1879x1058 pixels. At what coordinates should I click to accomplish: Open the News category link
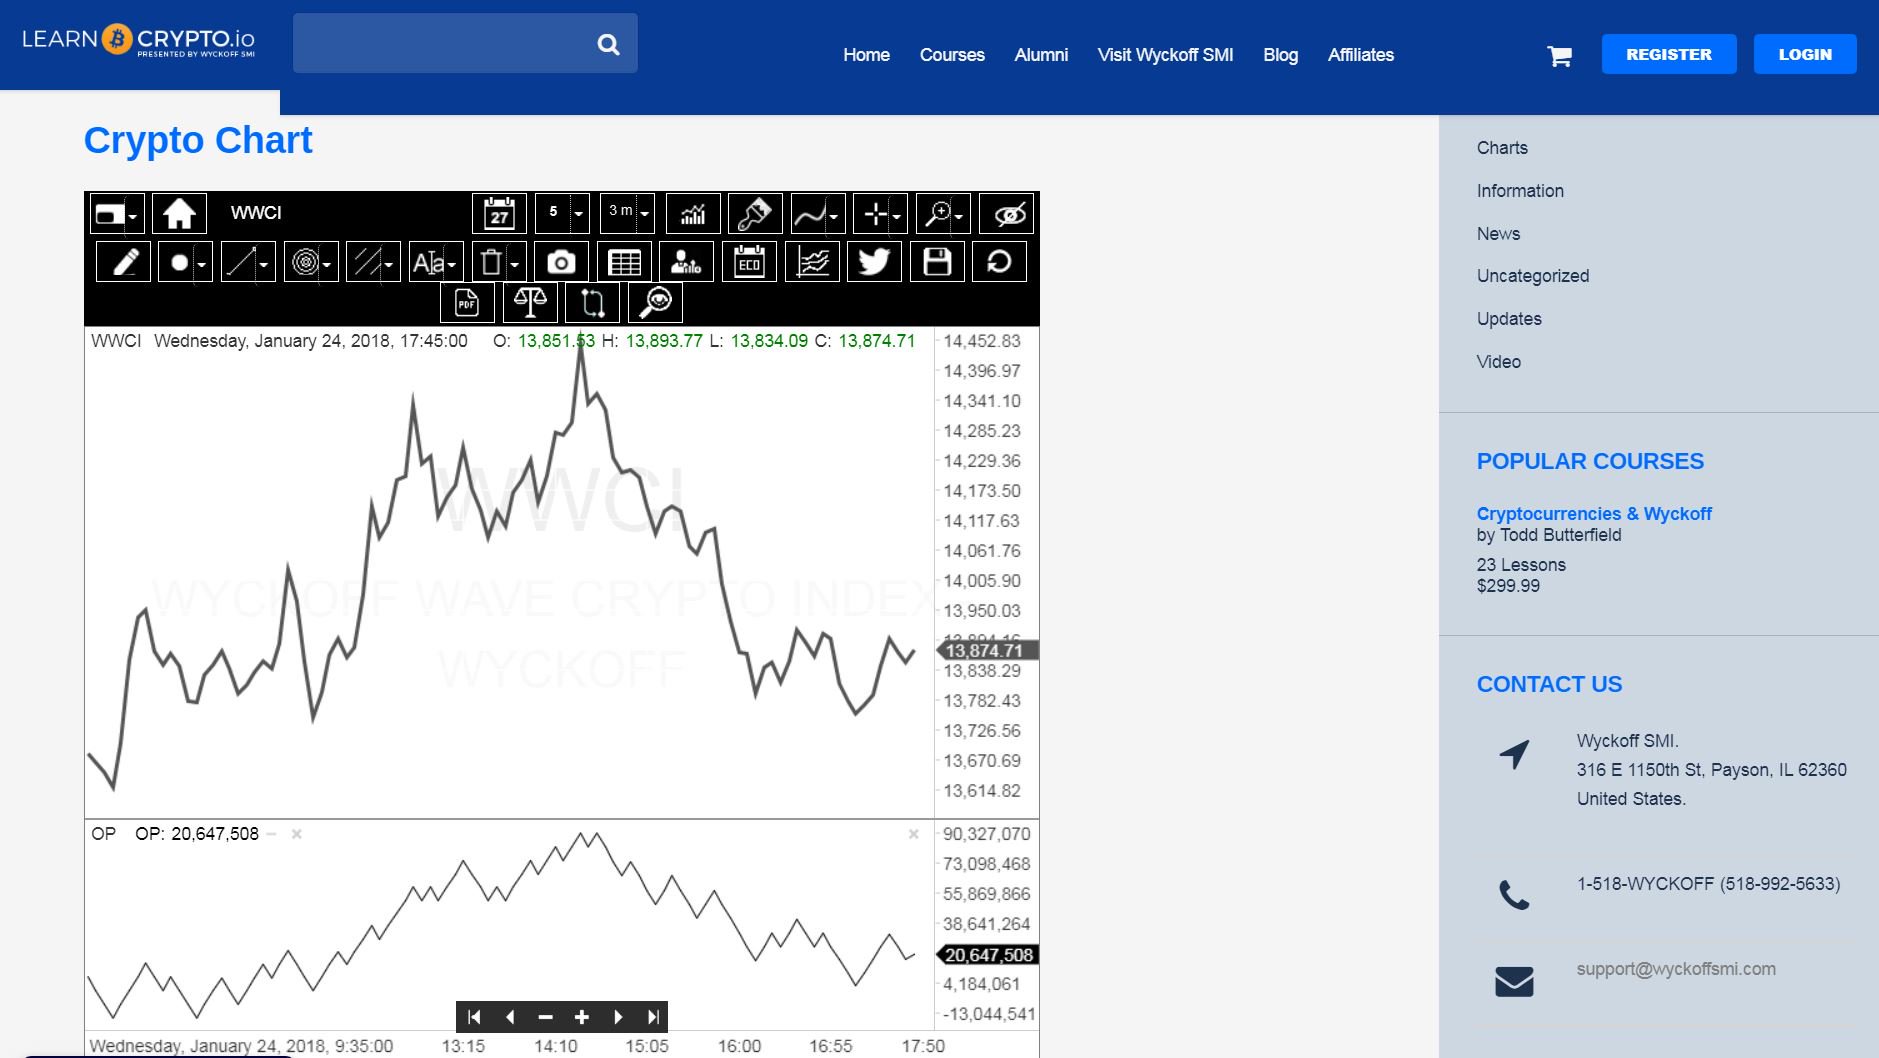coord(1498,234)
